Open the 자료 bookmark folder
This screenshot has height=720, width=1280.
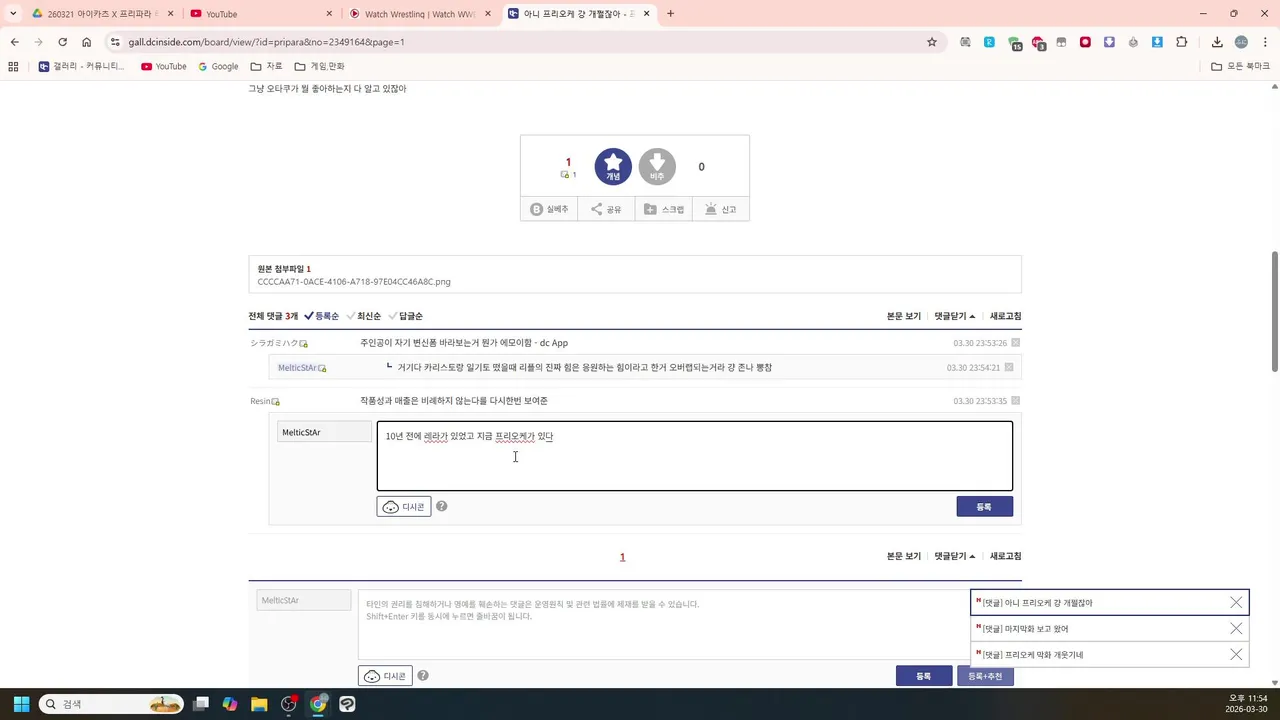(266, 66)
